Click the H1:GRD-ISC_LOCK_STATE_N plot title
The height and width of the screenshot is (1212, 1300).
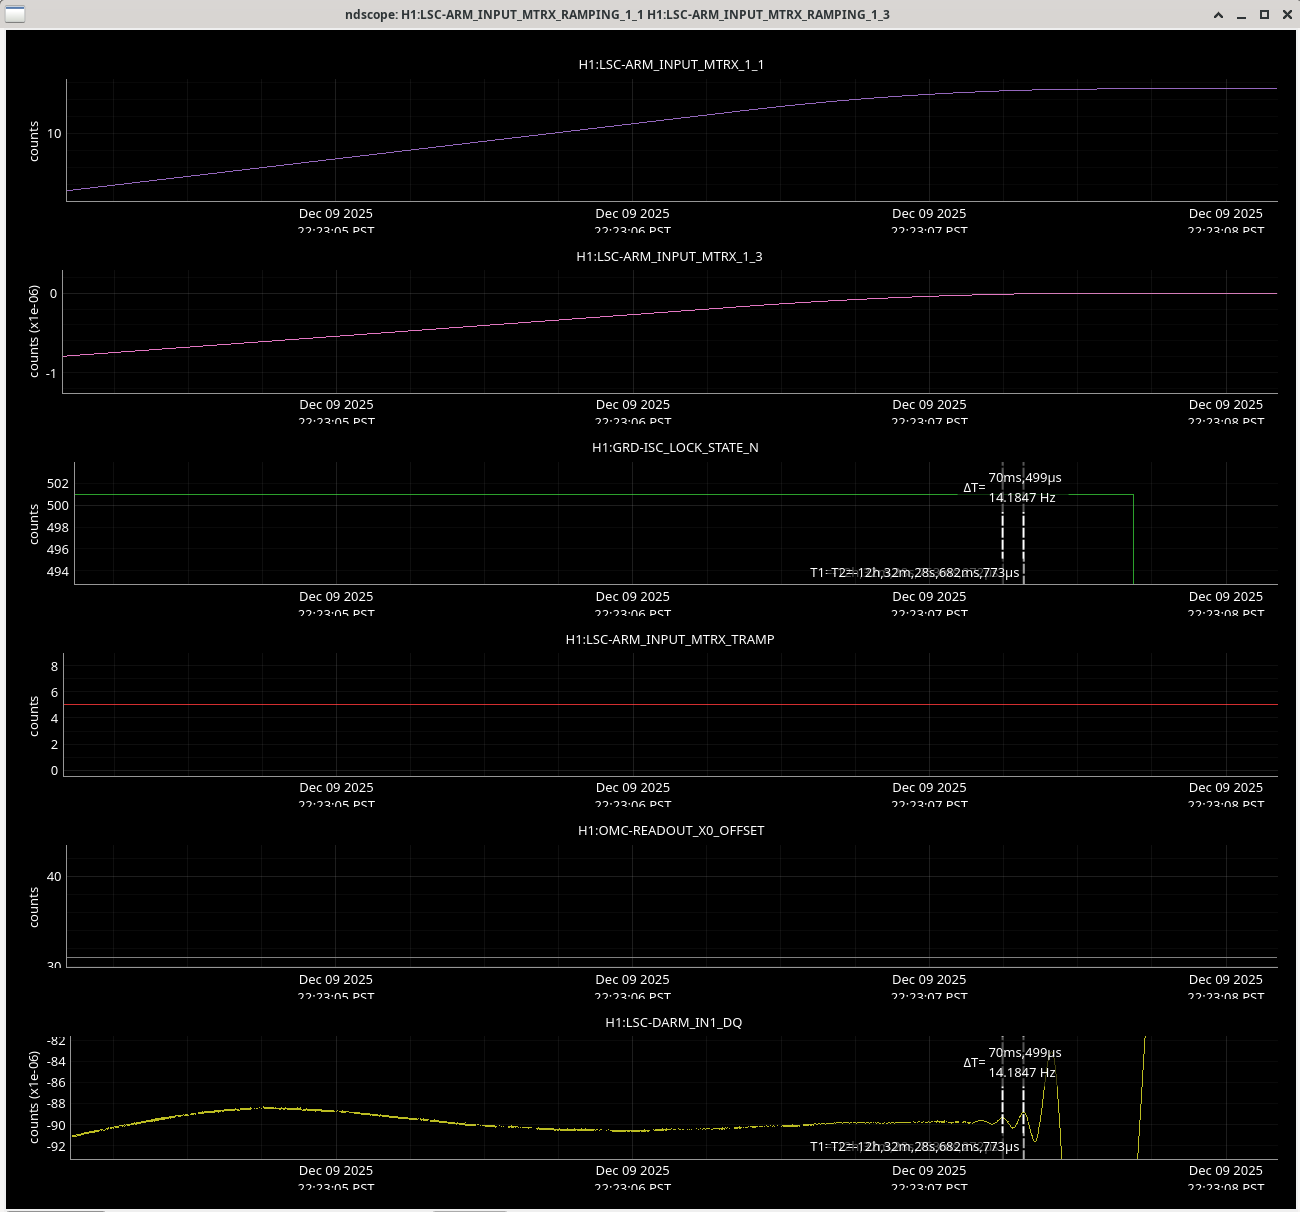674,447
